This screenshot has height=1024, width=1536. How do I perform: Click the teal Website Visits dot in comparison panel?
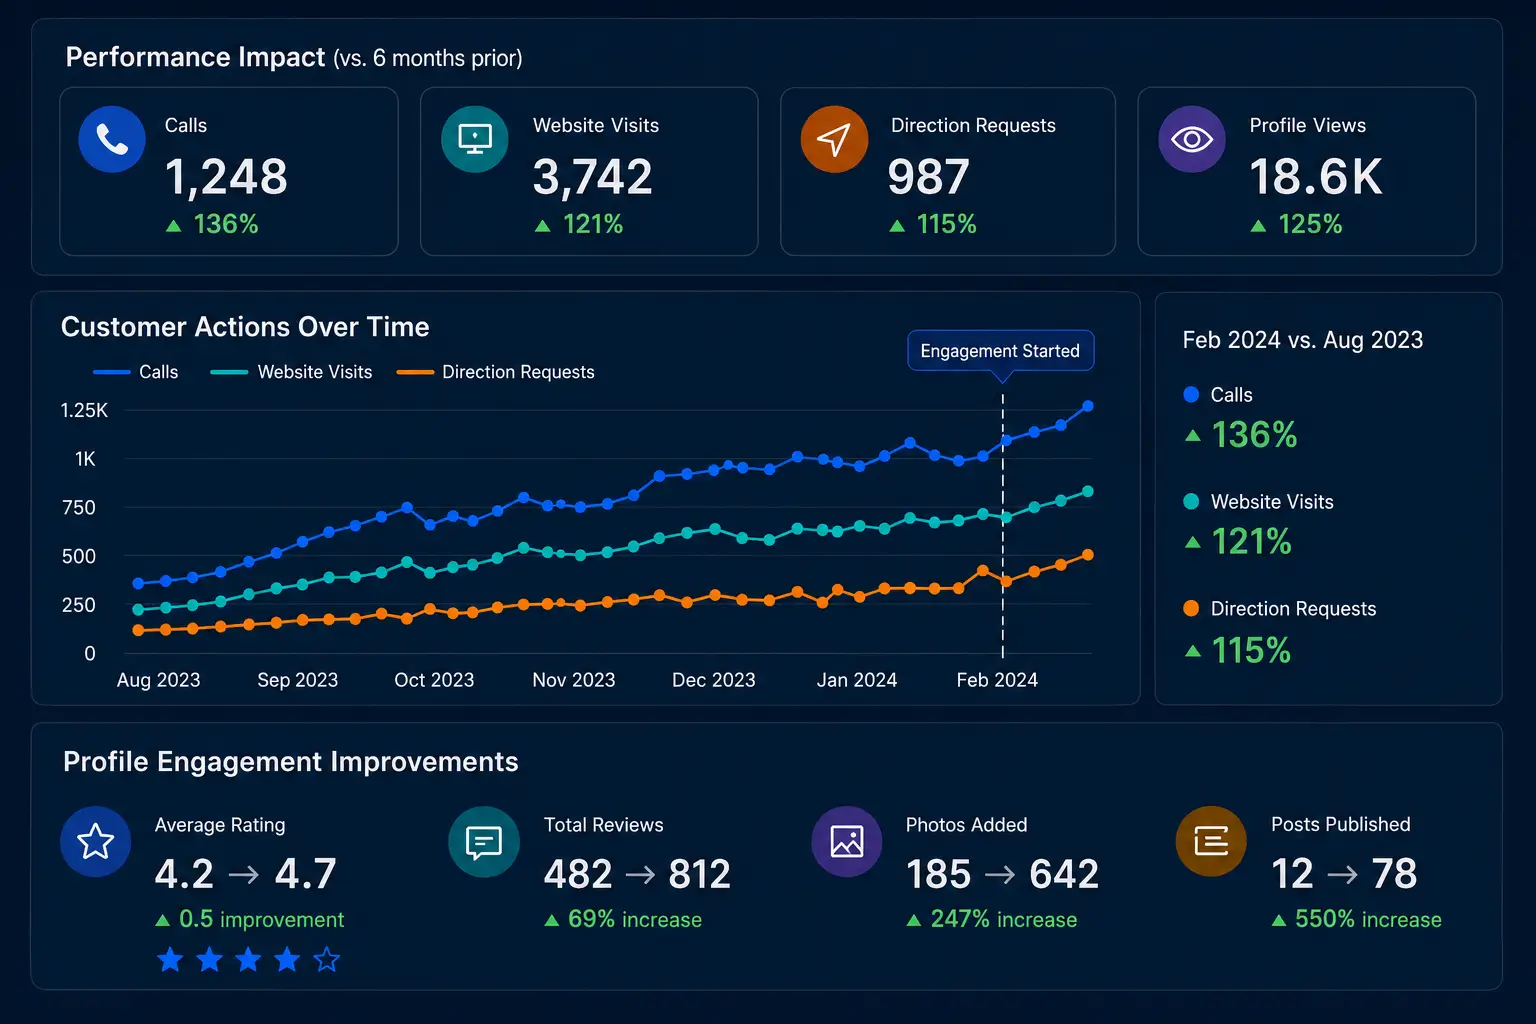(1191, 501)
